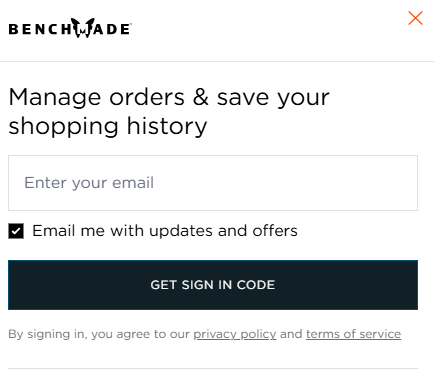Open the privacy policy link
The image size is (435, 383).
pos(235,334)
